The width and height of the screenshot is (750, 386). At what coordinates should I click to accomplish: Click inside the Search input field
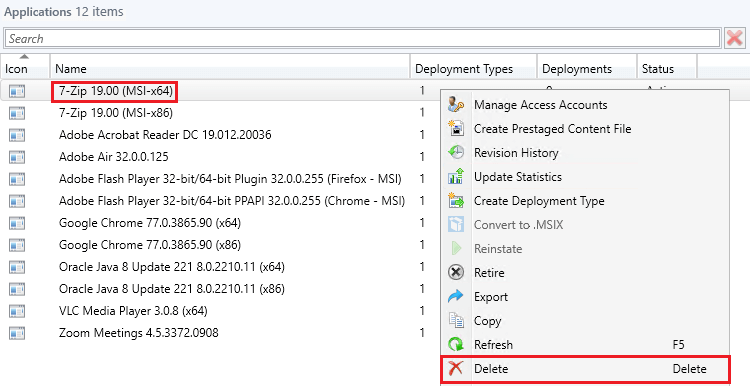362,38
